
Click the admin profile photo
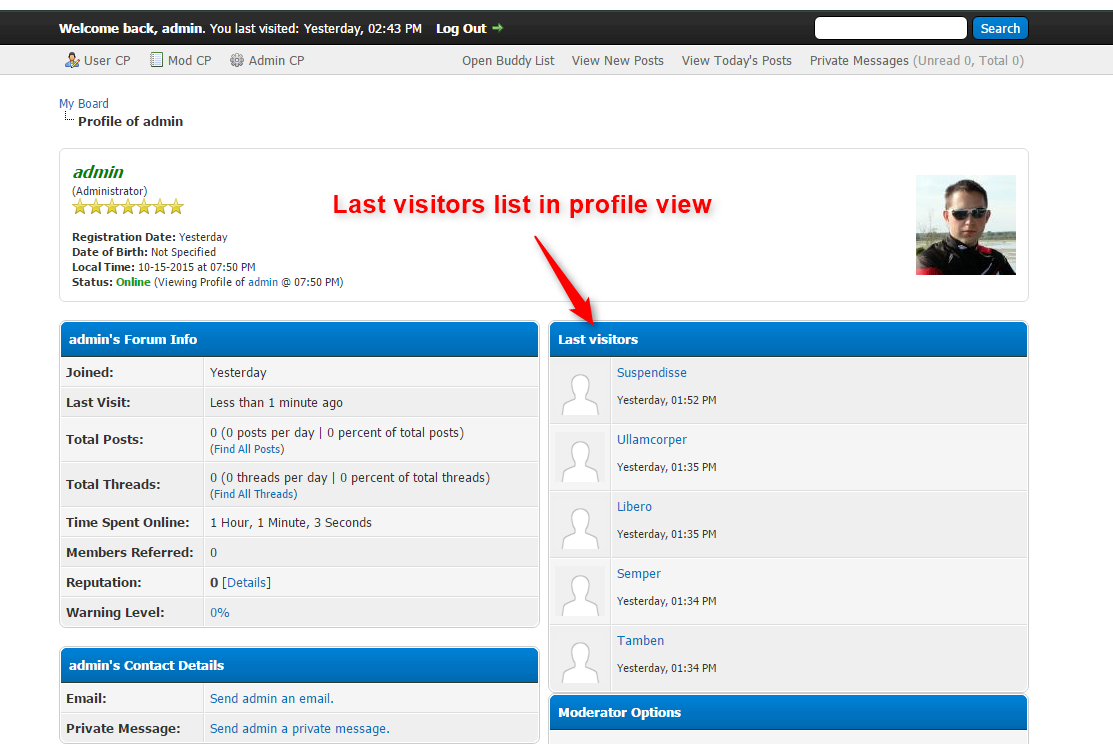tap(965, 225)
